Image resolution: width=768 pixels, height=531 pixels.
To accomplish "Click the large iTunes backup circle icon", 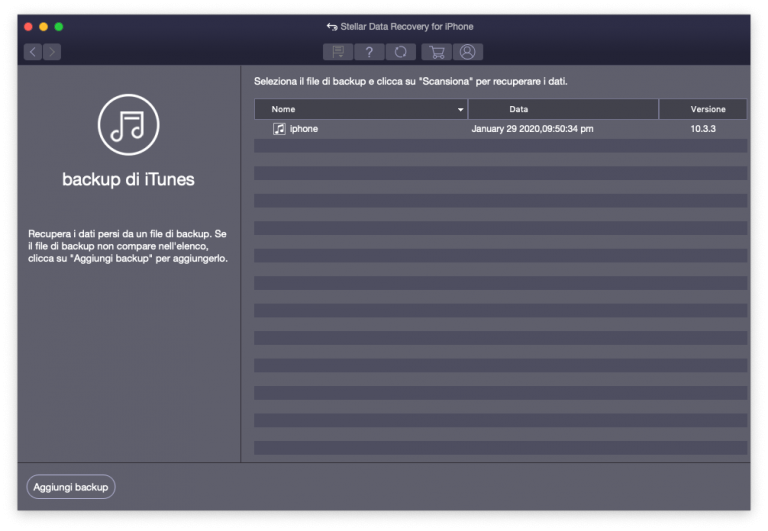I will coord(128,125).
